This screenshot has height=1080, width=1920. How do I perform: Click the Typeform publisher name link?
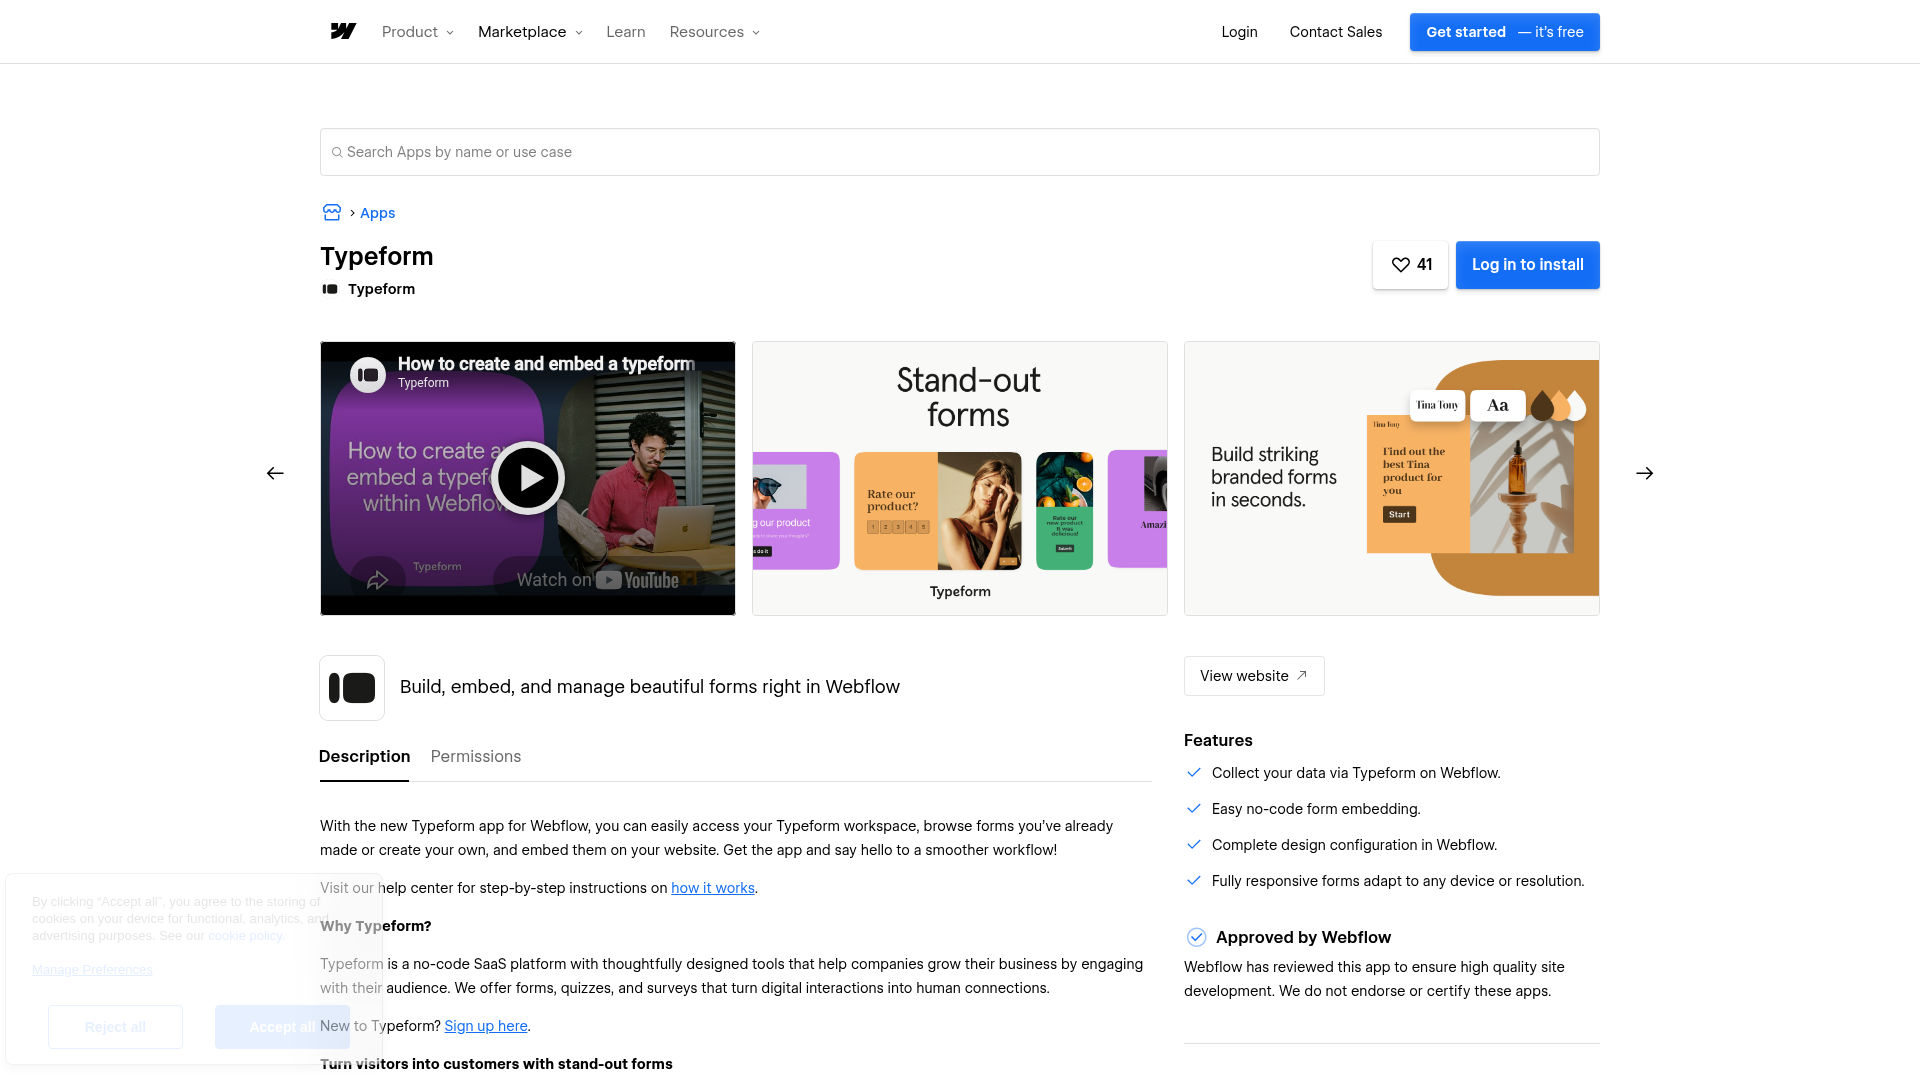click(x=382, y=289)
